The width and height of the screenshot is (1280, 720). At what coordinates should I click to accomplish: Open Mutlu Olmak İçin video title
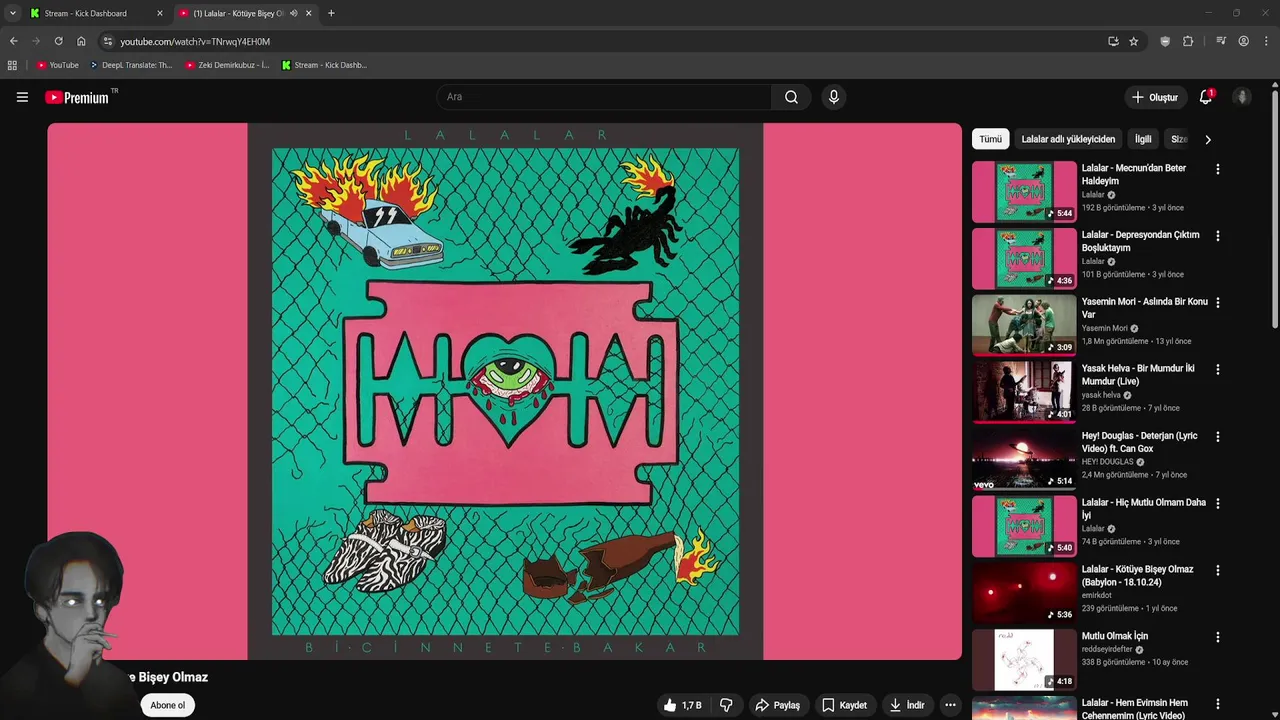pyautogui.click(x=1114, y=636)
